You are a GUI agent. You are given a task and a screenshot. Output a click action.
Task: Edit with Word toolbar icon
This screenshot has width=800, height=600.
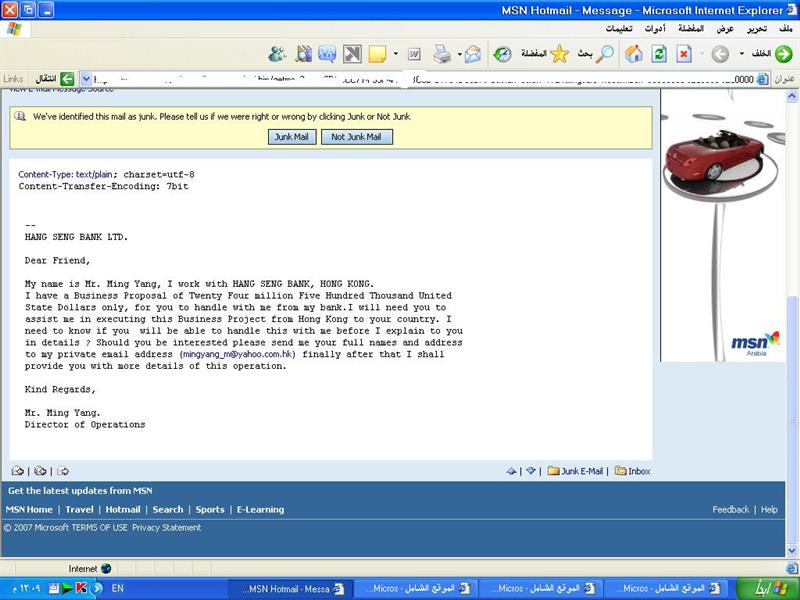coord(414,54)
